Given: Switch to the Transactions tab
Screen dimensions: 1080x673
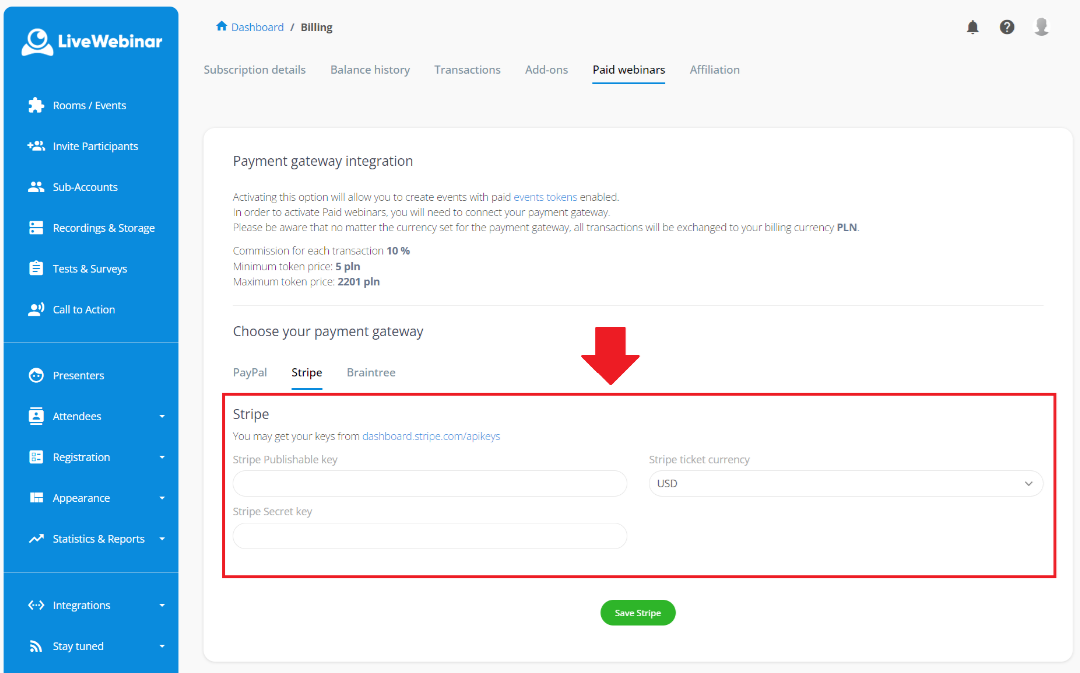Looking at the screenshot, I should coord(467,70).
